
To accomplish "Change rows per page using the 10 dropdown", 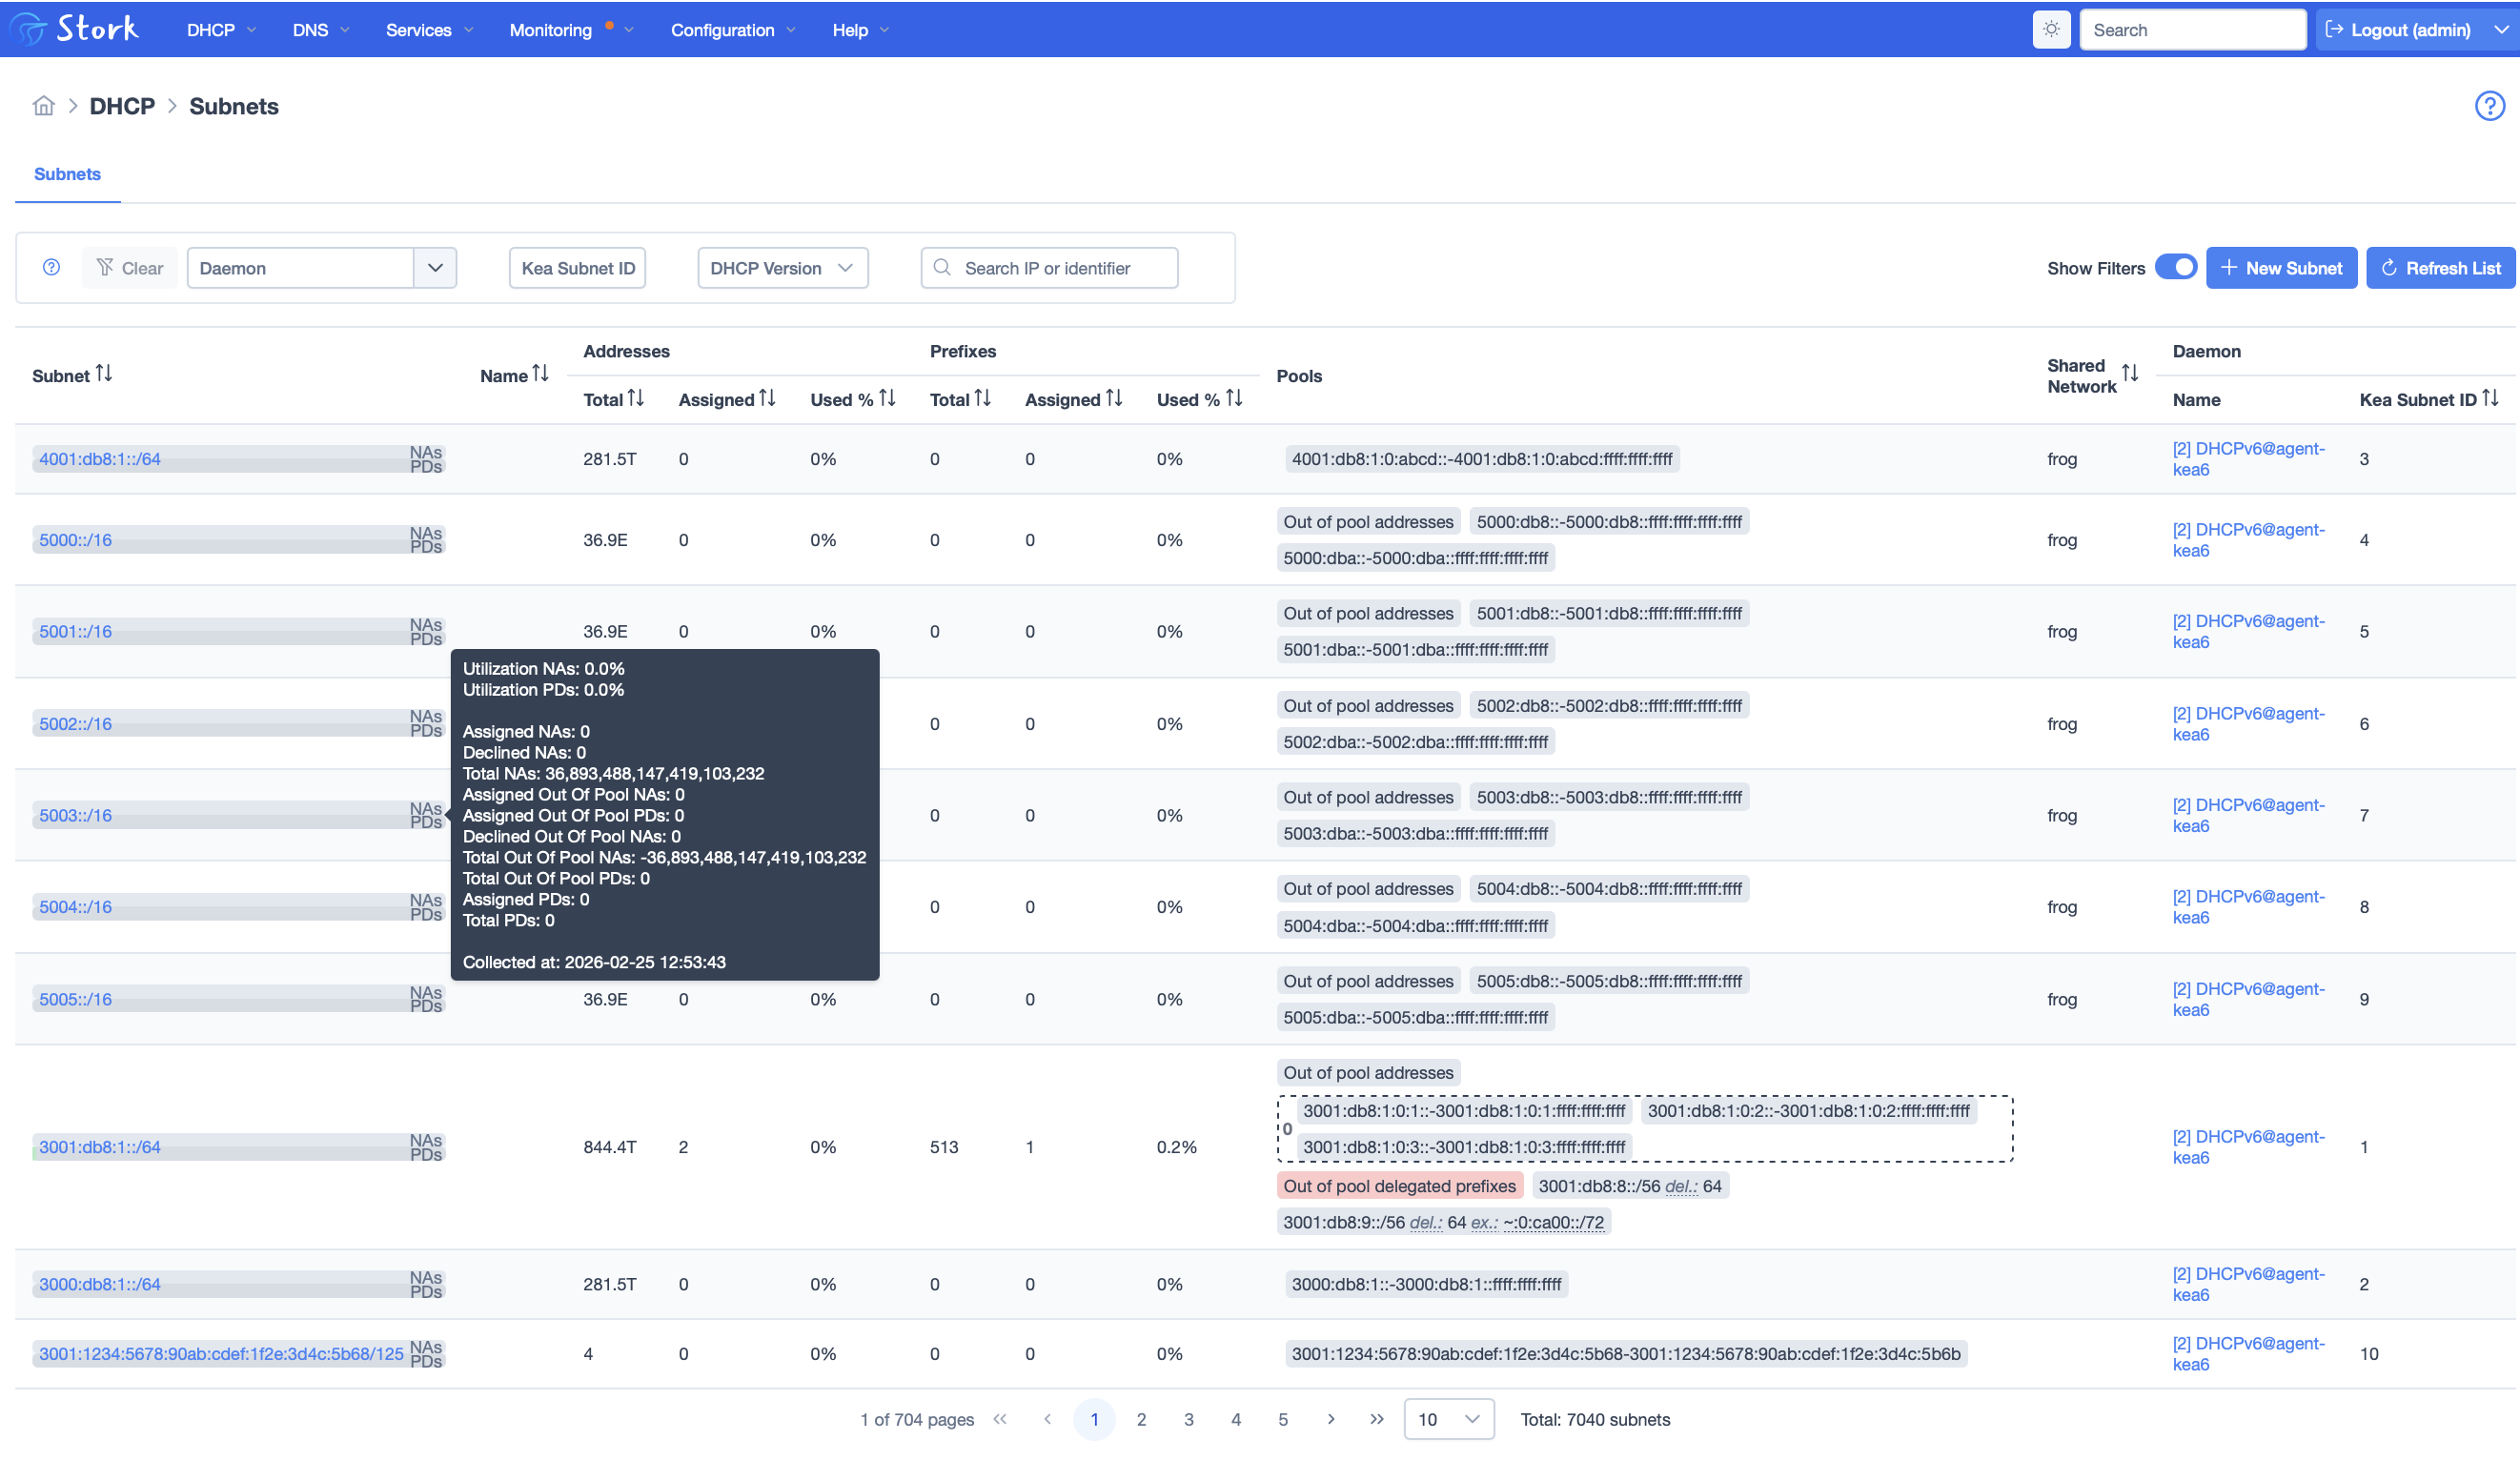I will [1449, 1419].
